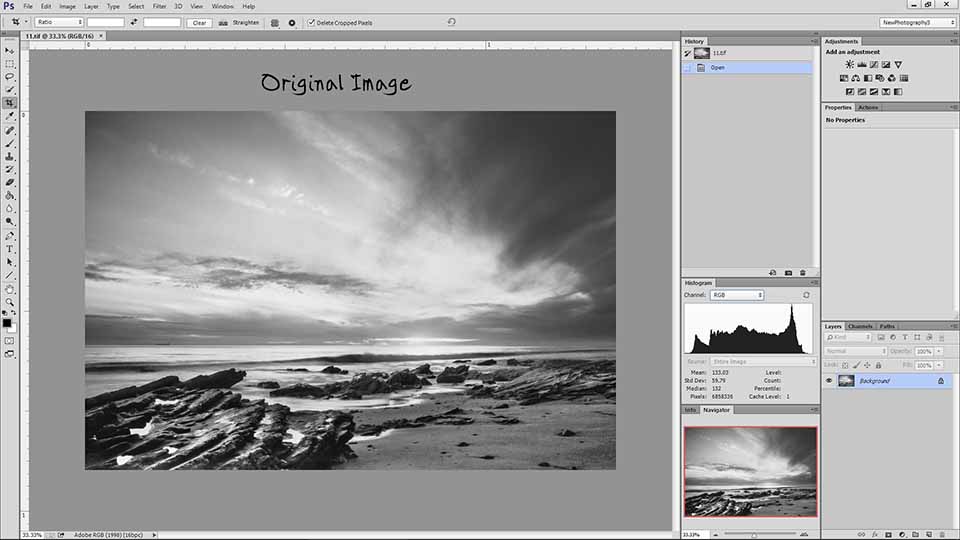Add a Brightness/Contrast adjustment
Screen dimensions: 960x540
coord(850,64)
